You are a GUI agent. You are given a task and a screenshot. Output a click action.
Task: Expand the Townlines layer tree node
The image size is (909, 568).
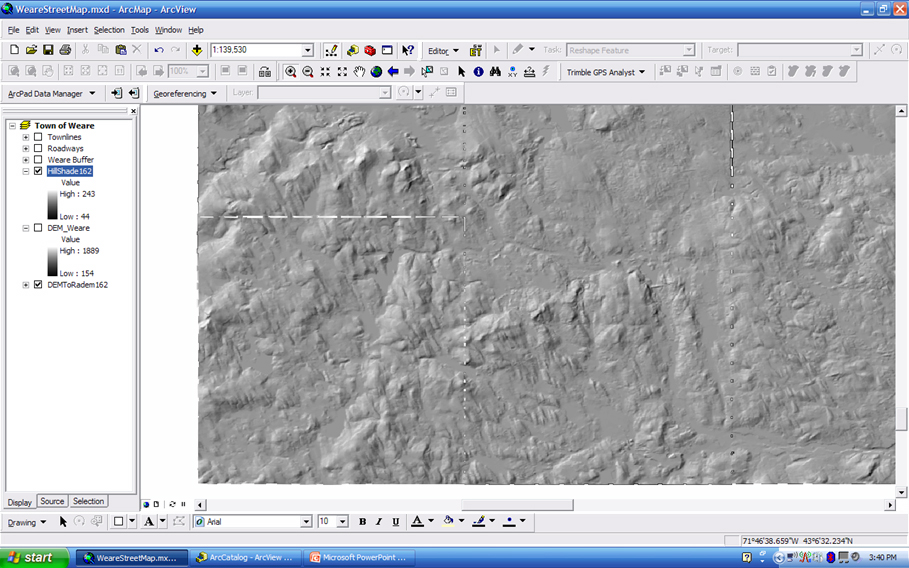pos(25,137)
